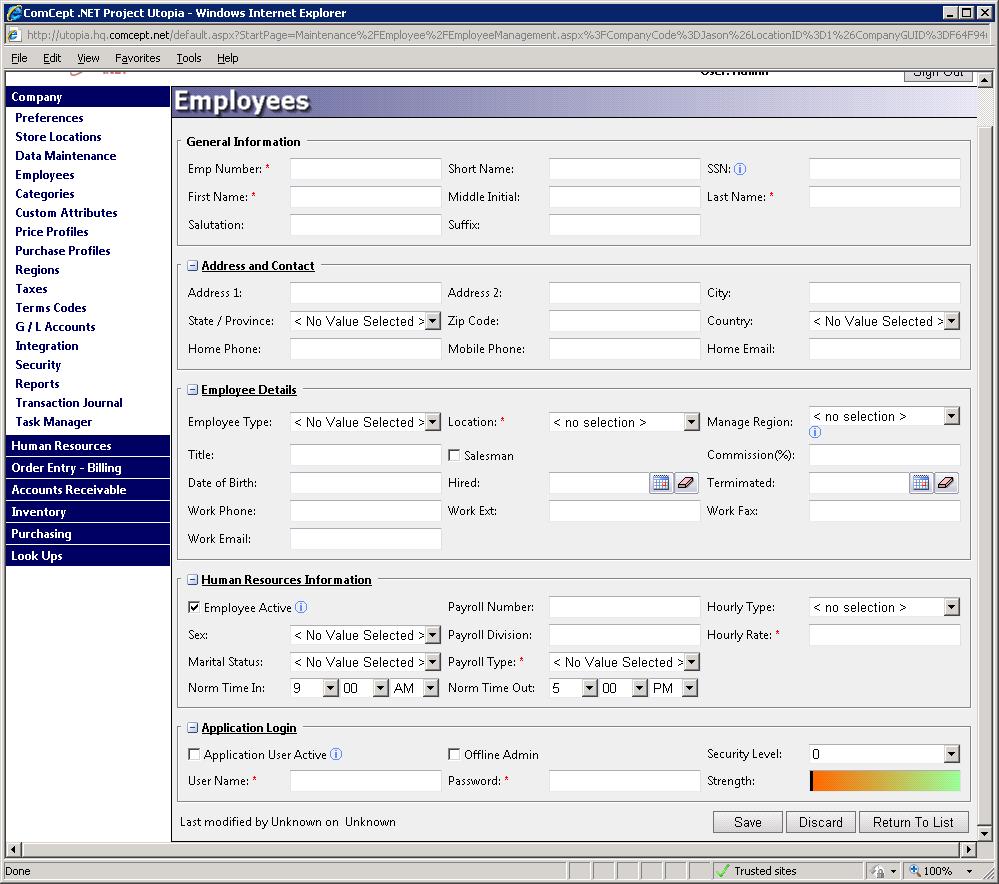
Task: Expand the Payroll Type dropdown
Action: click(691, 662)
